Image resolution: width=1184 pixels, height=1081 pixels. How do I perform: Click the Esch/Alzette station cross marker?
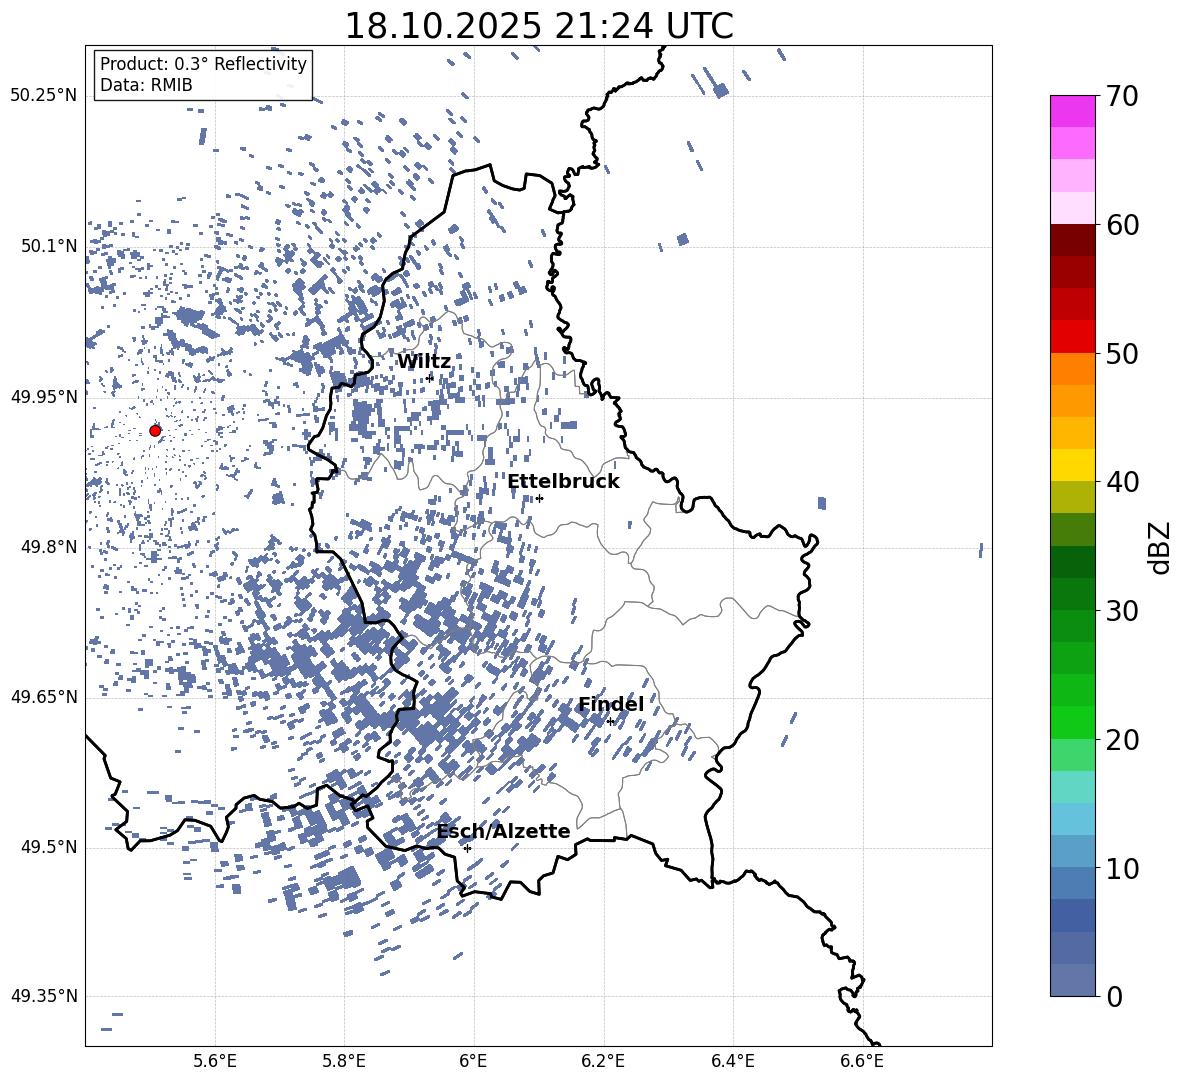click(467, 848)
